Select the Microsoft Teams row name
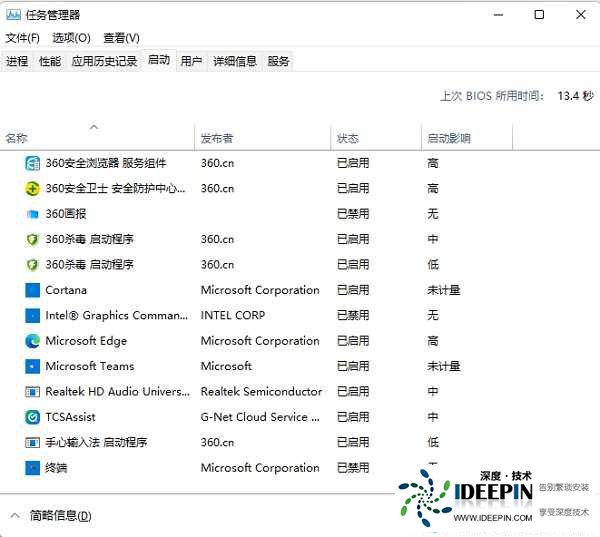This screenshot has height=537, width=600. tap(90, 366)
